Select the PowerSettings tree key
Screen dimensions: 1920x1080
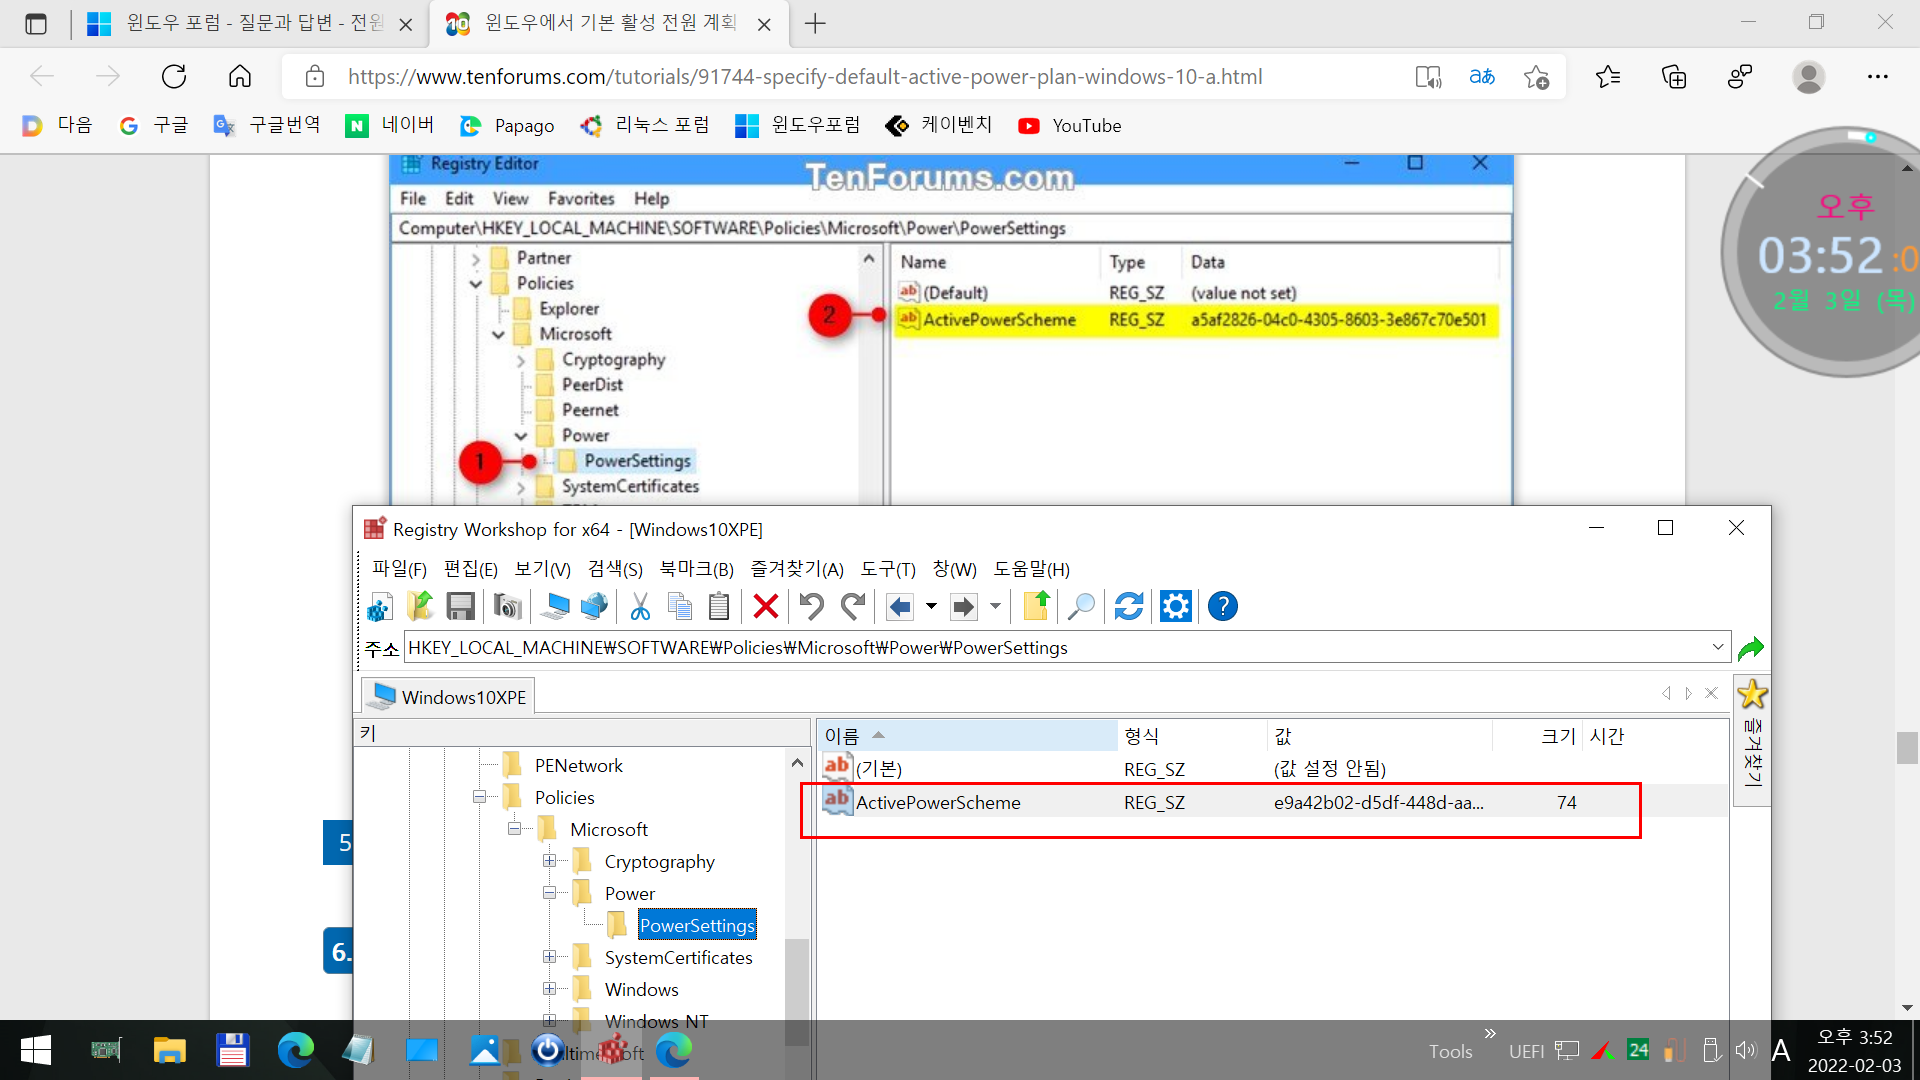(697, 925)
